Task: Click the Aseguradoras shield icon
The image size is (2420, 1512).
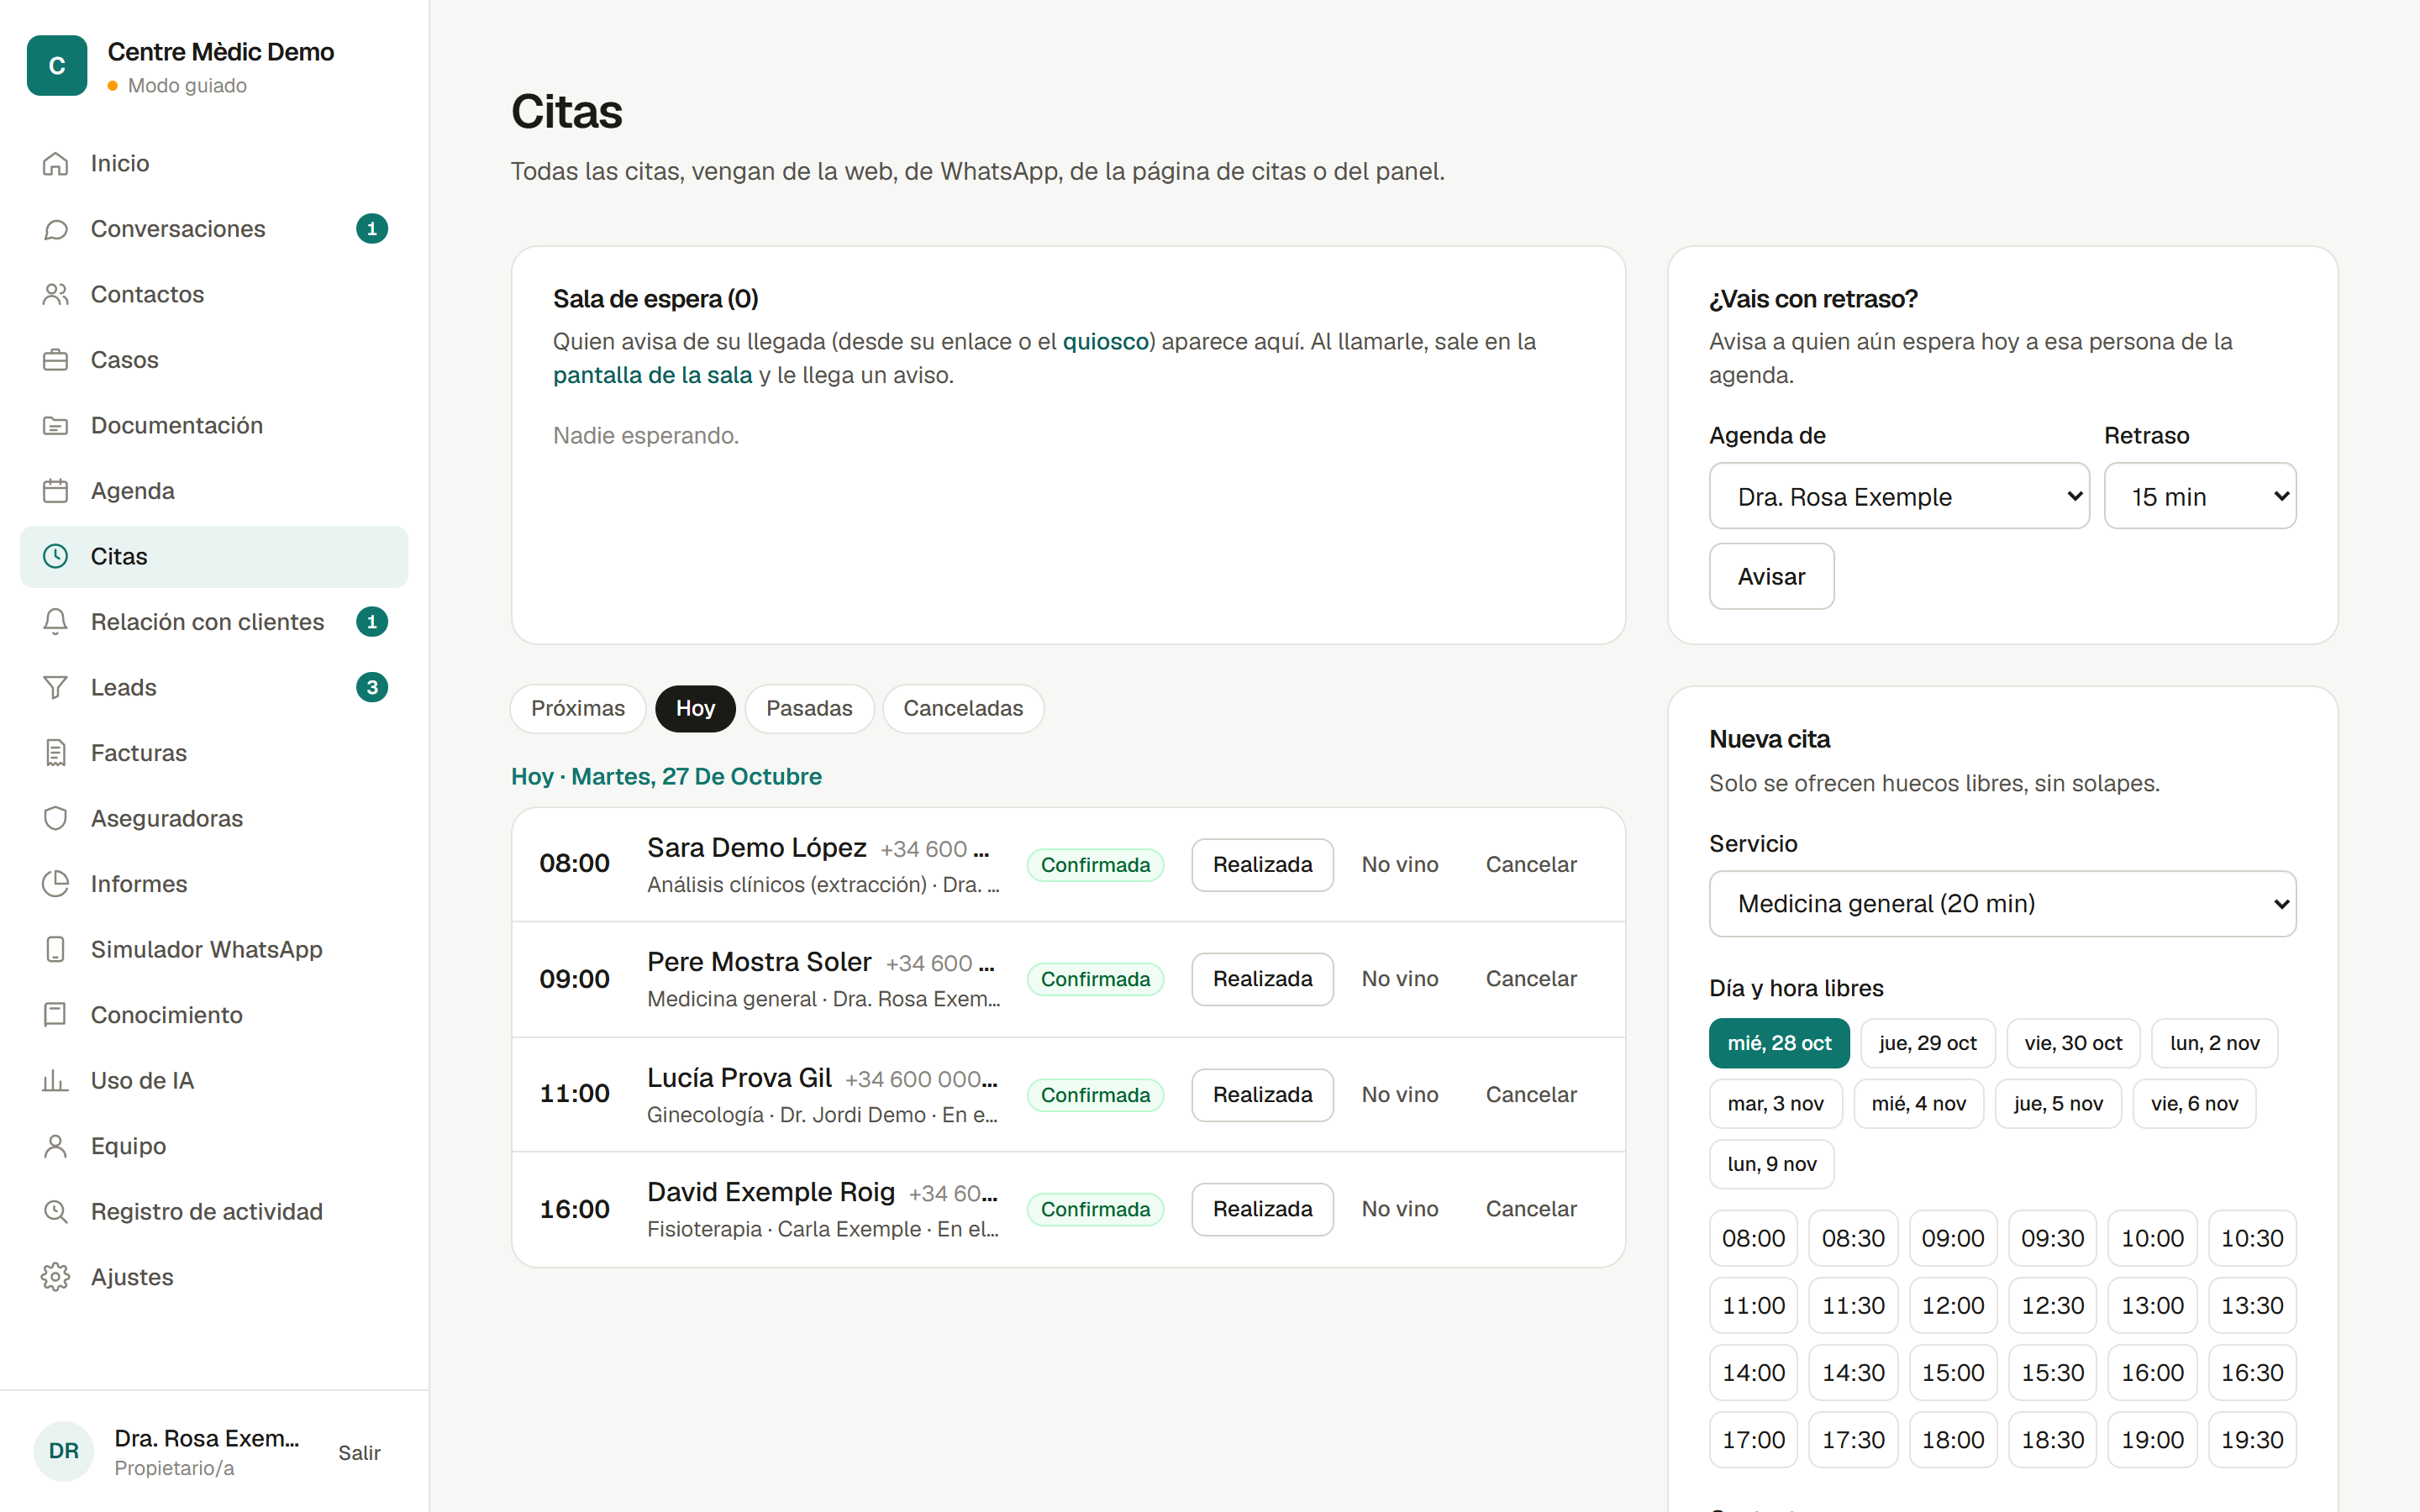Action: coord(56,818)
